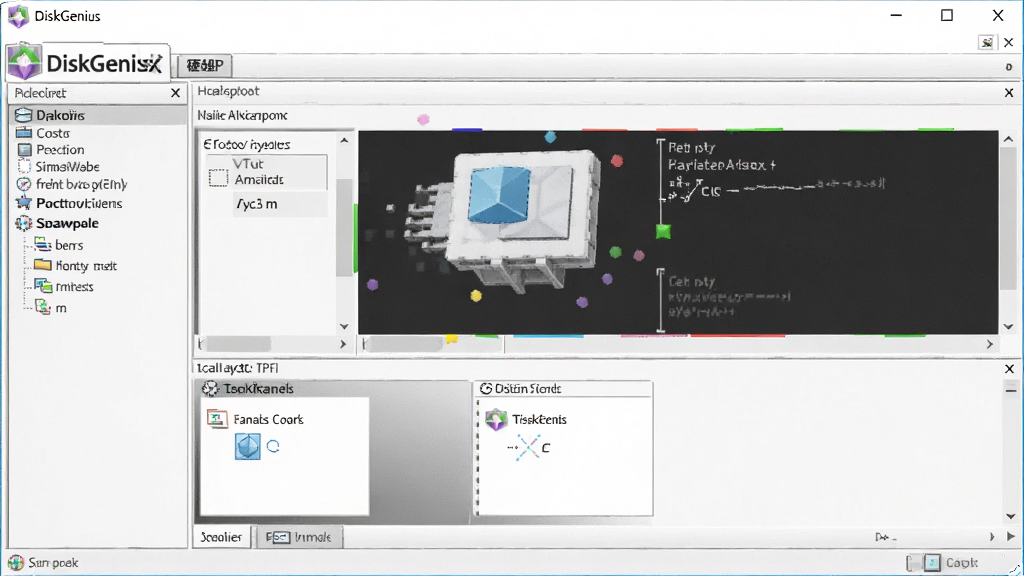
Task: Select the Soawpale tree node icon
Action: tap(24, 223)
